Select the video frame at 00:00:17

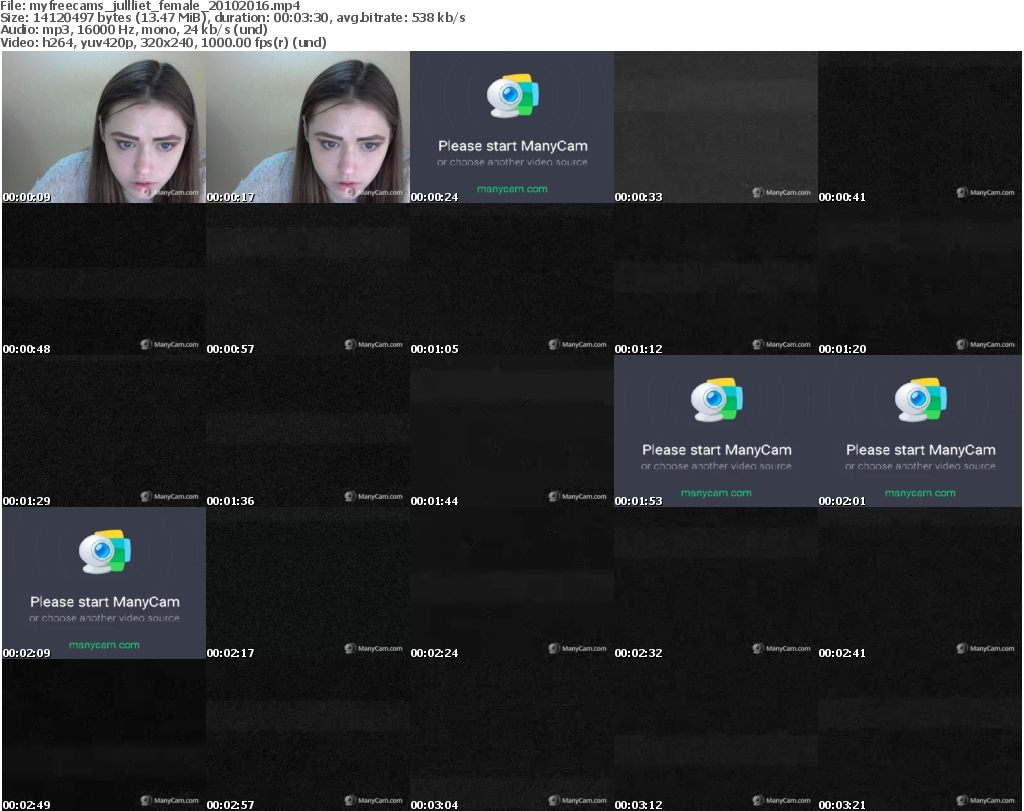click(x=308, y=127)
